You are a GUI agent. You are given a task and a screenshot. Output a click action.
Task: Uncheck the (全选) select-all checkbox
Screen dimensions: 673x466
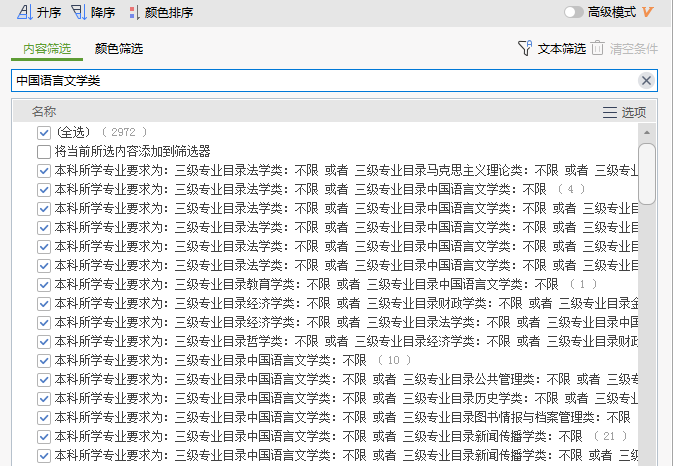[x=44, y=133]
